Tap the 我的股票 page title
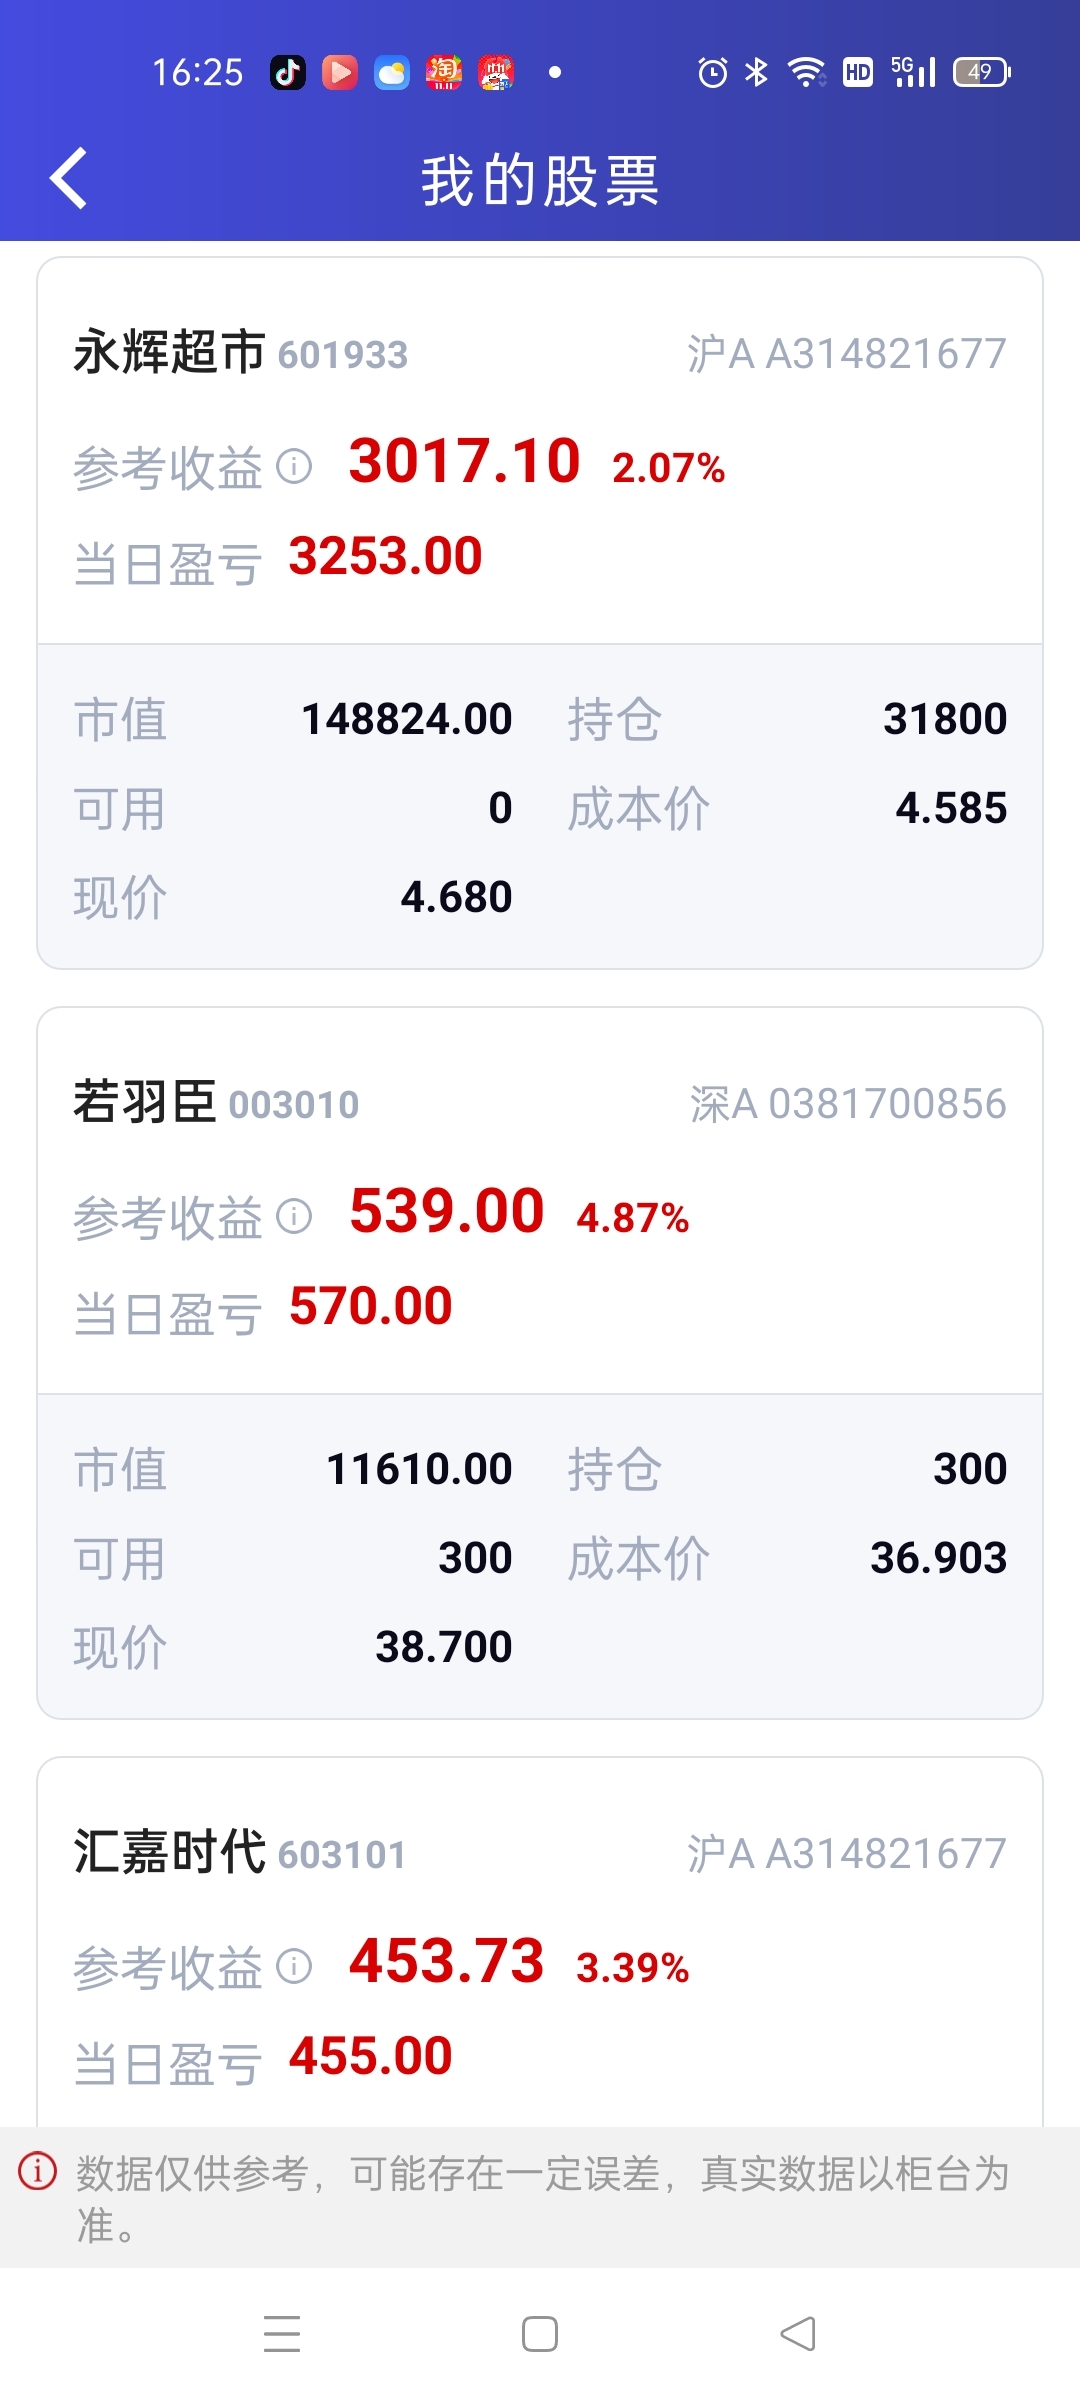 pyautogui.click(x=540, y=181)
